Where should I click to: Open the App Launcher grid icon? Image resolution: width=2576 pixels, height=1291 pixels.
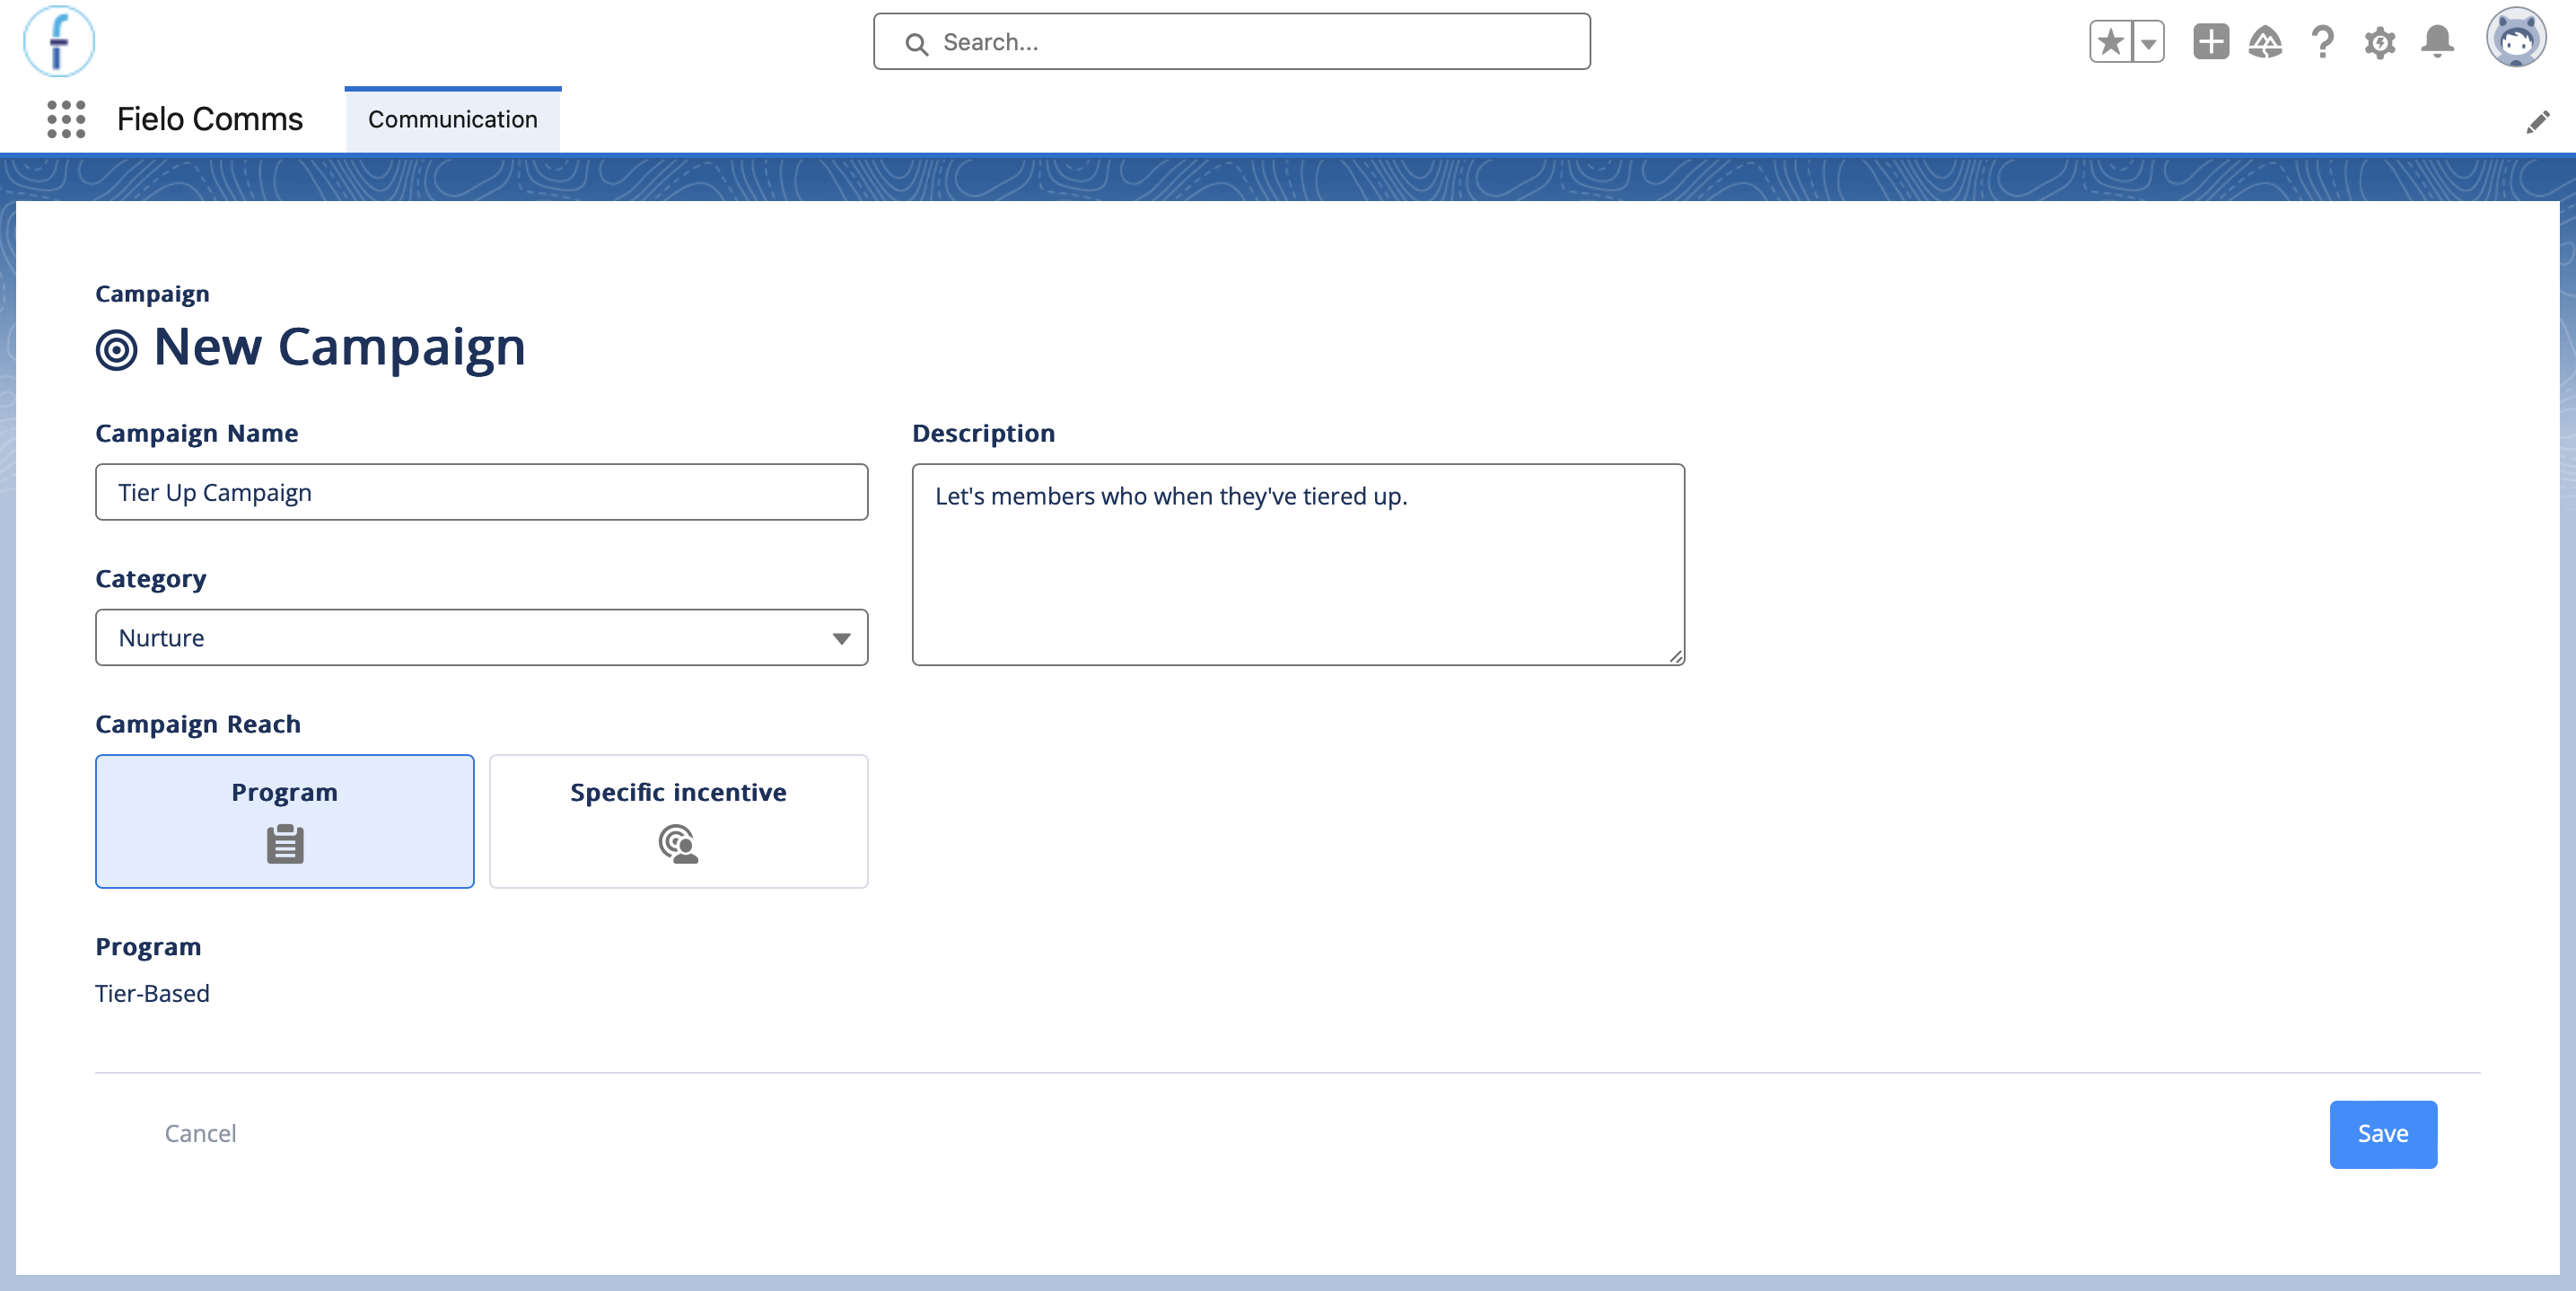coord(66,119)
